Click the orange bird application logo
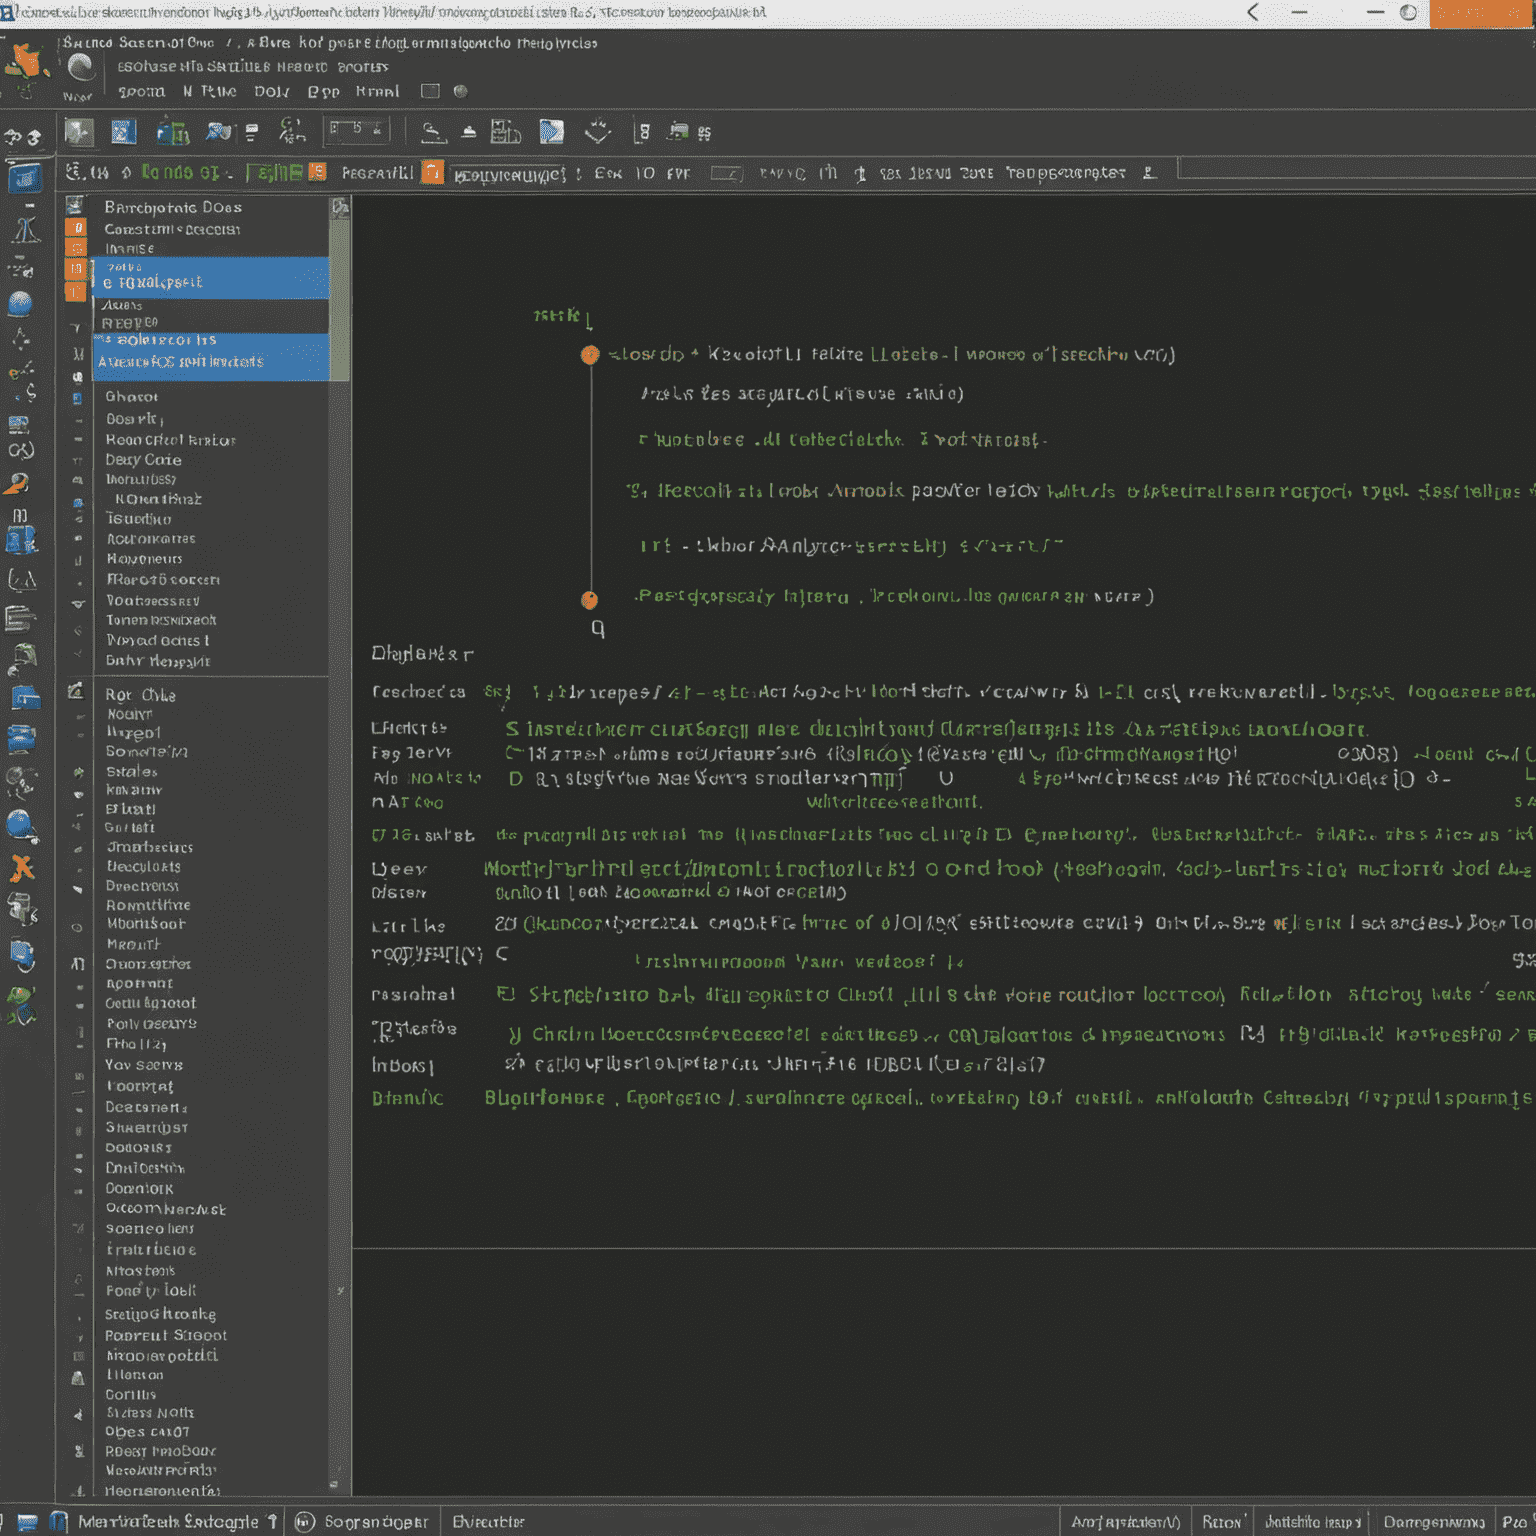 pyautogui.click(x=26, y=60)
